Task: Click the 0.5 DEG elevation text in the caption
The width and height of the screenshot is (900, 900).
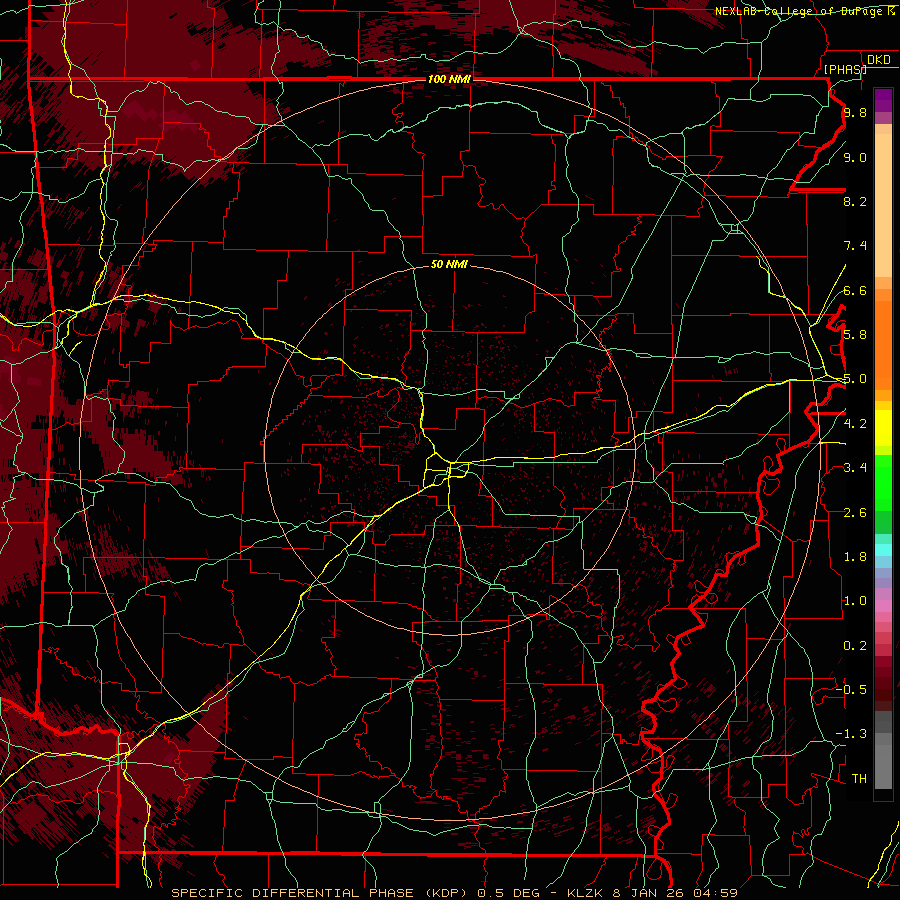Action: click(x=511, y=893)
